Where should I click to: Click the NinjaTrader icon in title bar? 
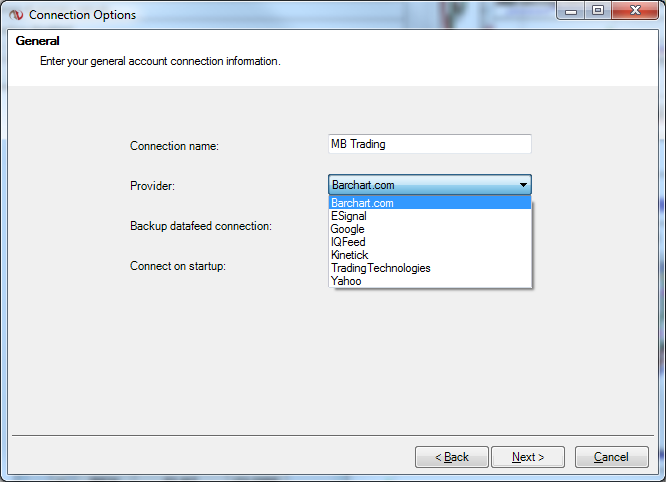pyautogui.click(x=16, y=14)
